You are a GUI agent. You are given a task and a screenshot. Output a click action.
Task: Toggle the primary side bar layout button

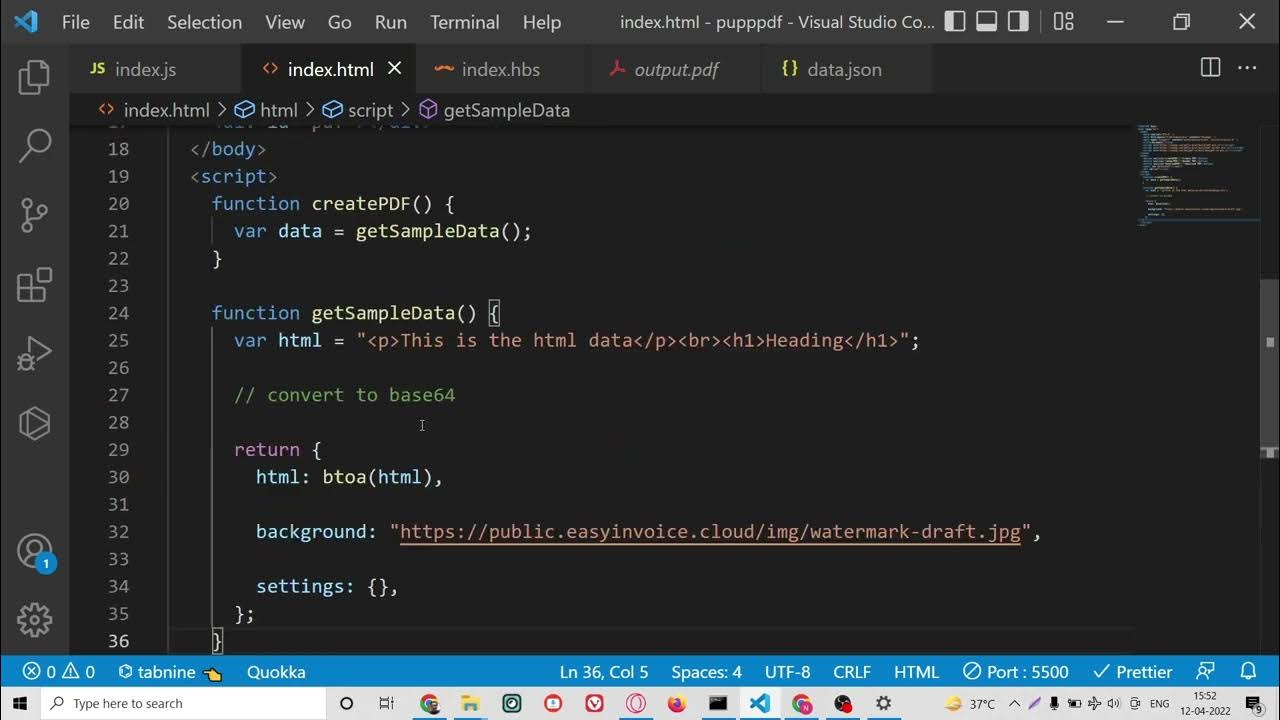coord(955,21)
